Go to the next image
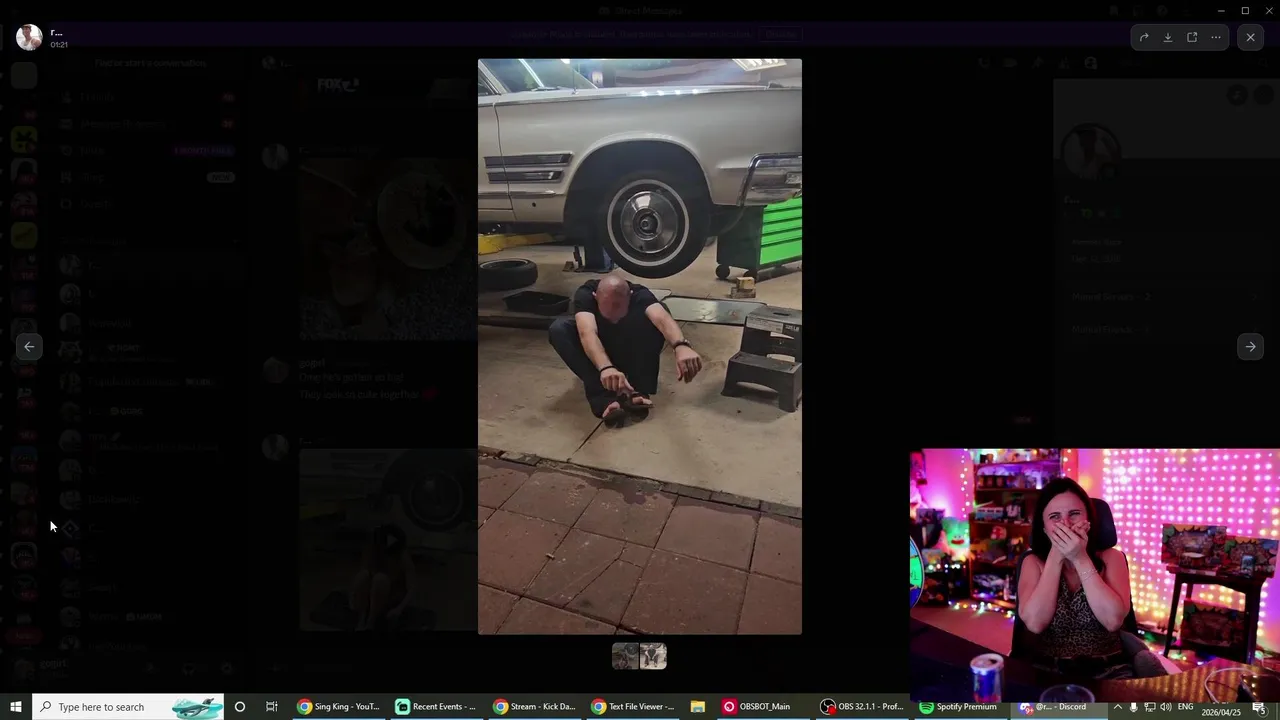1280x720 pixels. [1250, 346]
